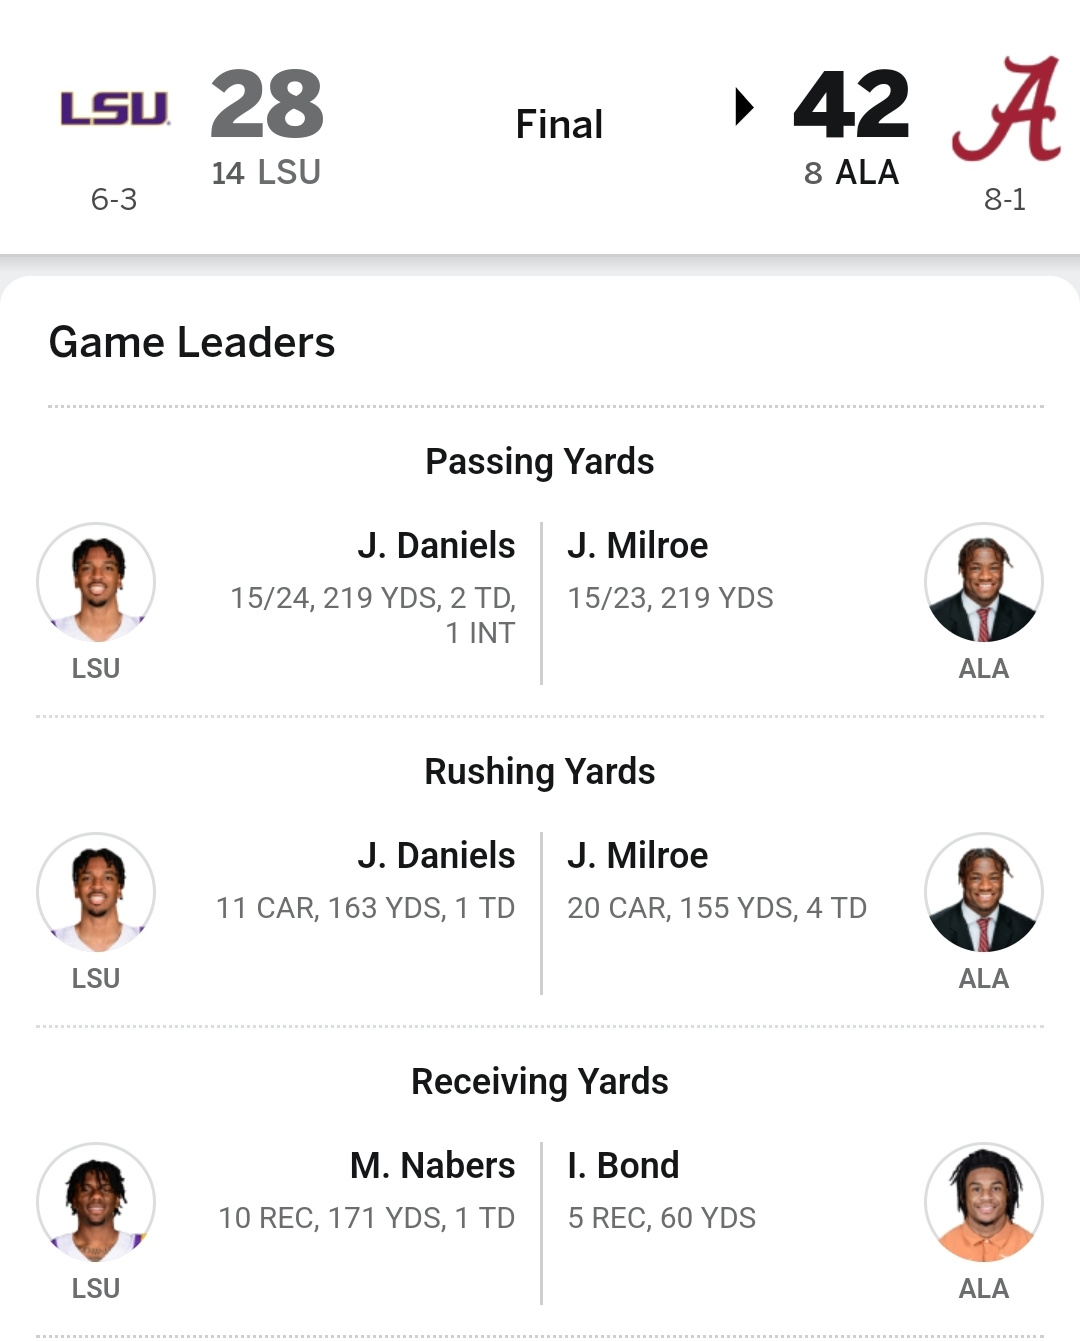The height and width of the screenshot is (1341, 1080).
Task: Open J. Daniels headshot under Passing Yards
Action: (96, 582)
